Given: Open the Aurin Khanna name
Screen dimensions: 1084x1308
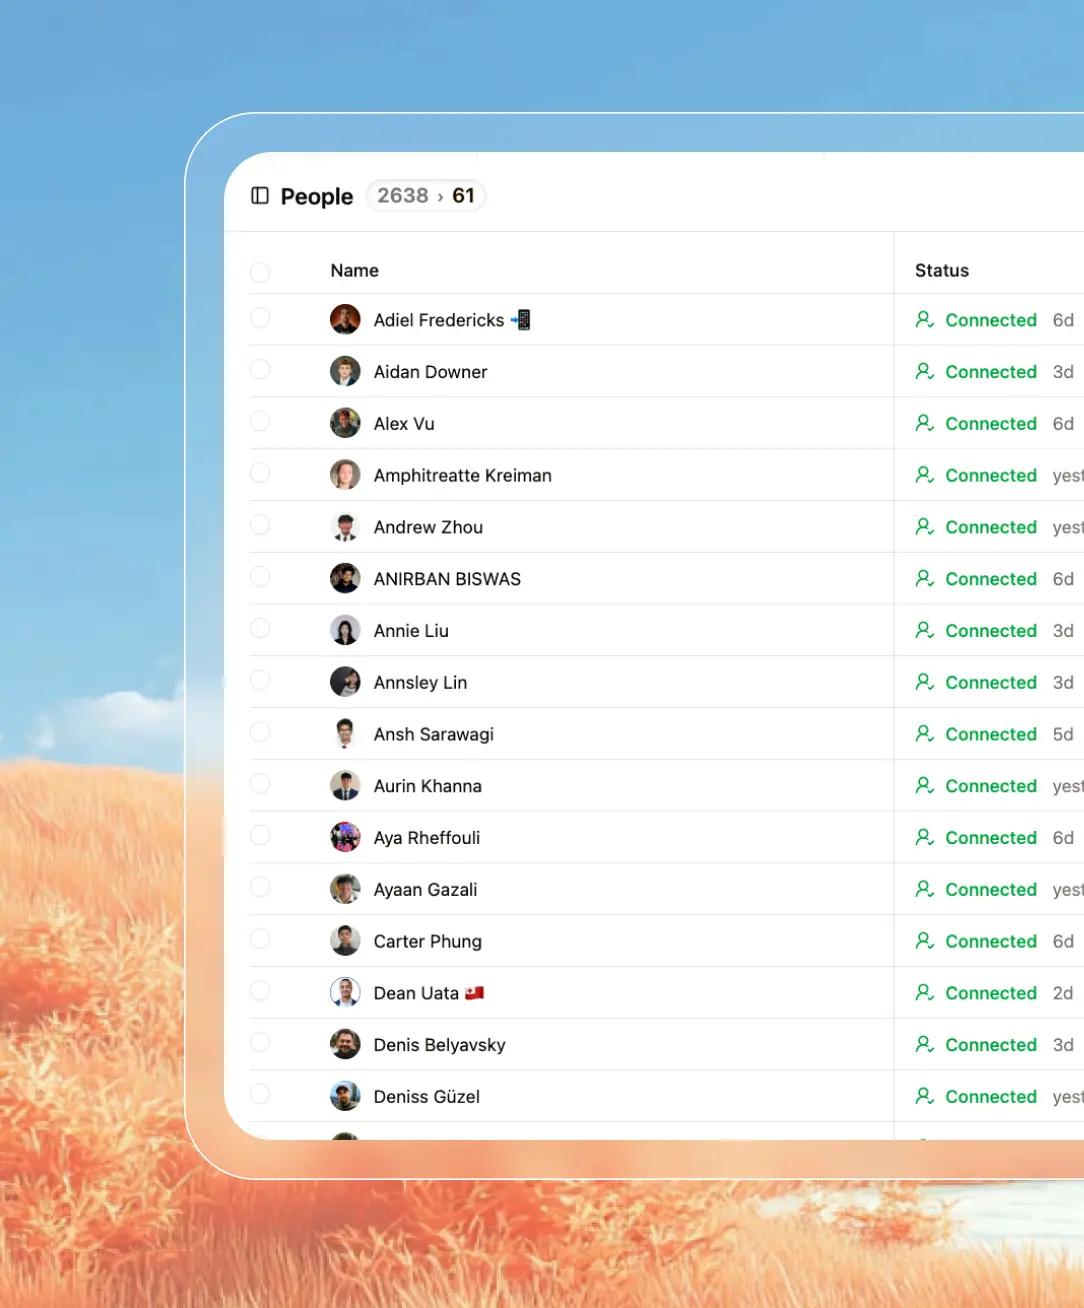Looking at the screenshot, I should [x=428, y=786].
